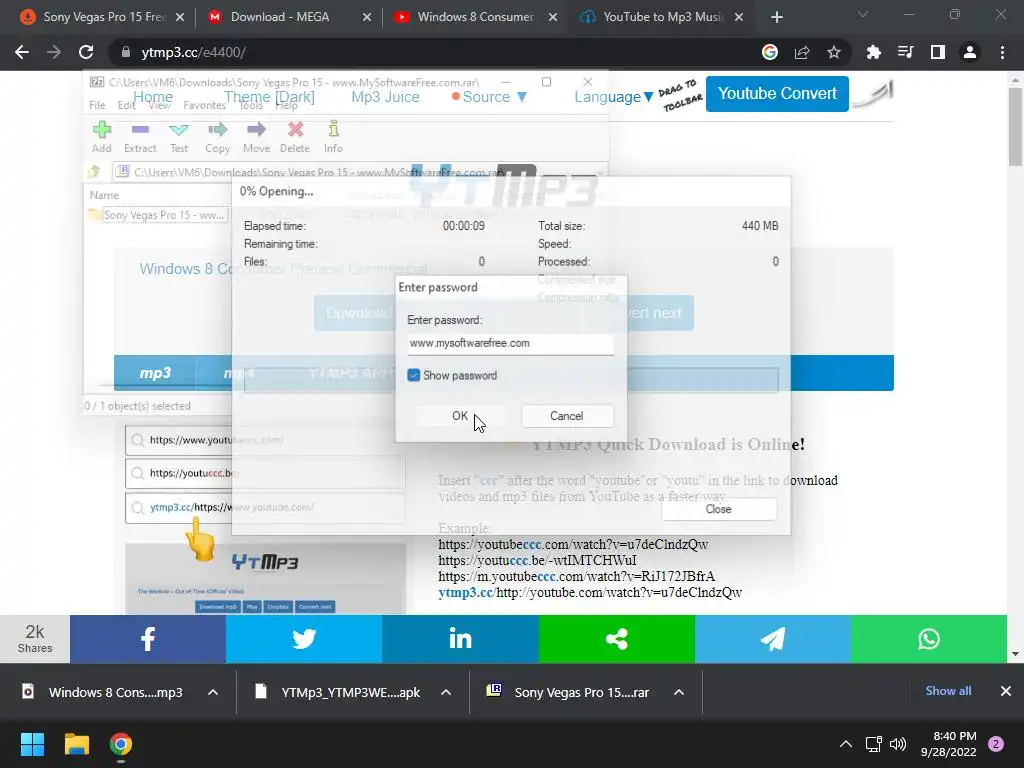Open the notification badge in system tray

[996, 744]
